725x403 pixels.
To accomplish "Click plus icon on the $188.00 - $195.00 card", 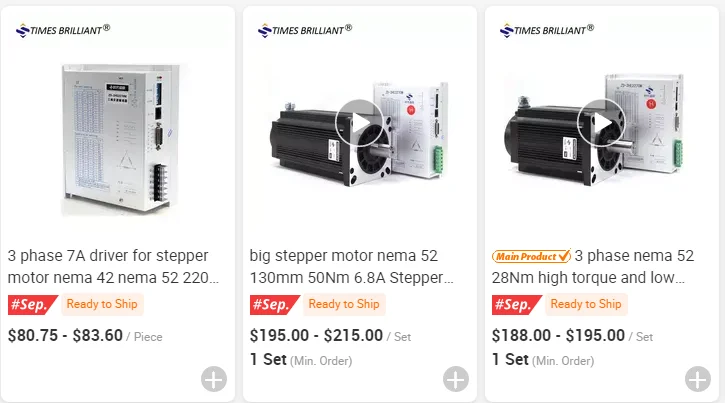I will [697, 379].
